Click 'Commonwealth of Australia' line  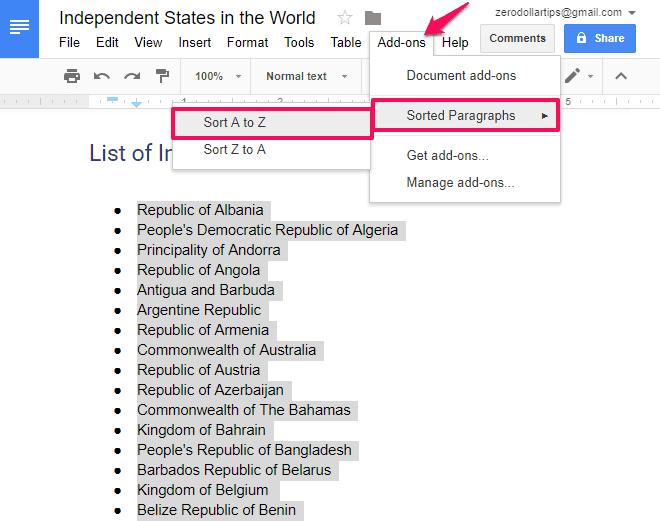(226, 350)
